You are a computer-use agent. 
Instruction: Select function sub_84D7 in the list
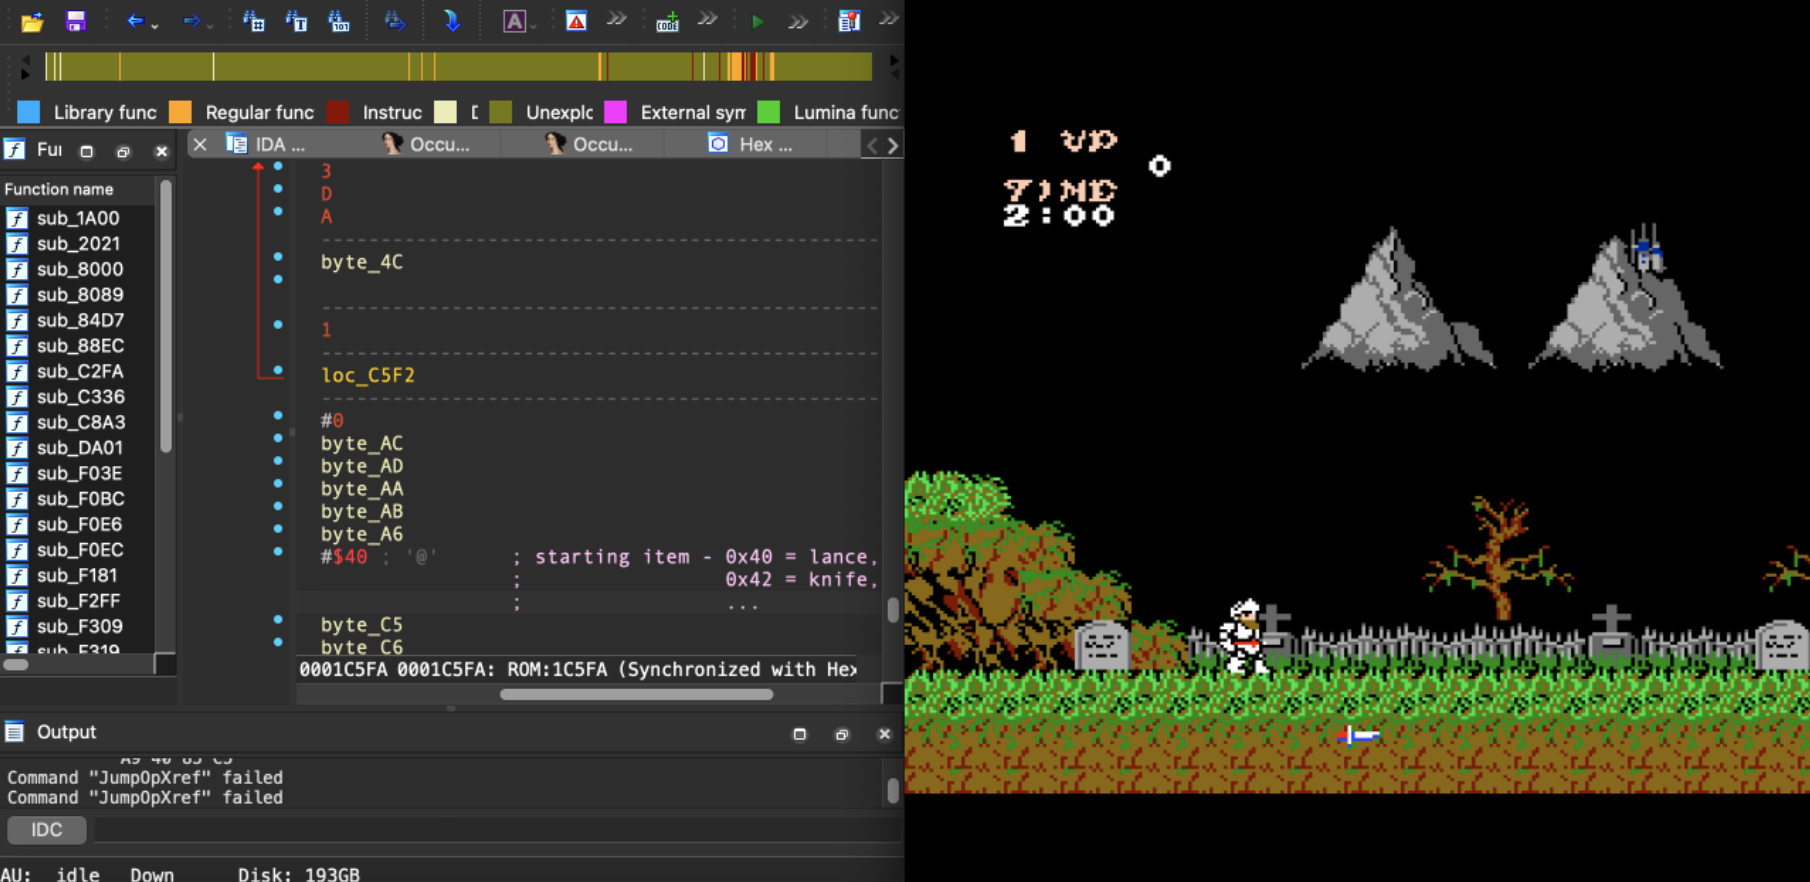[x=78, y=320]
